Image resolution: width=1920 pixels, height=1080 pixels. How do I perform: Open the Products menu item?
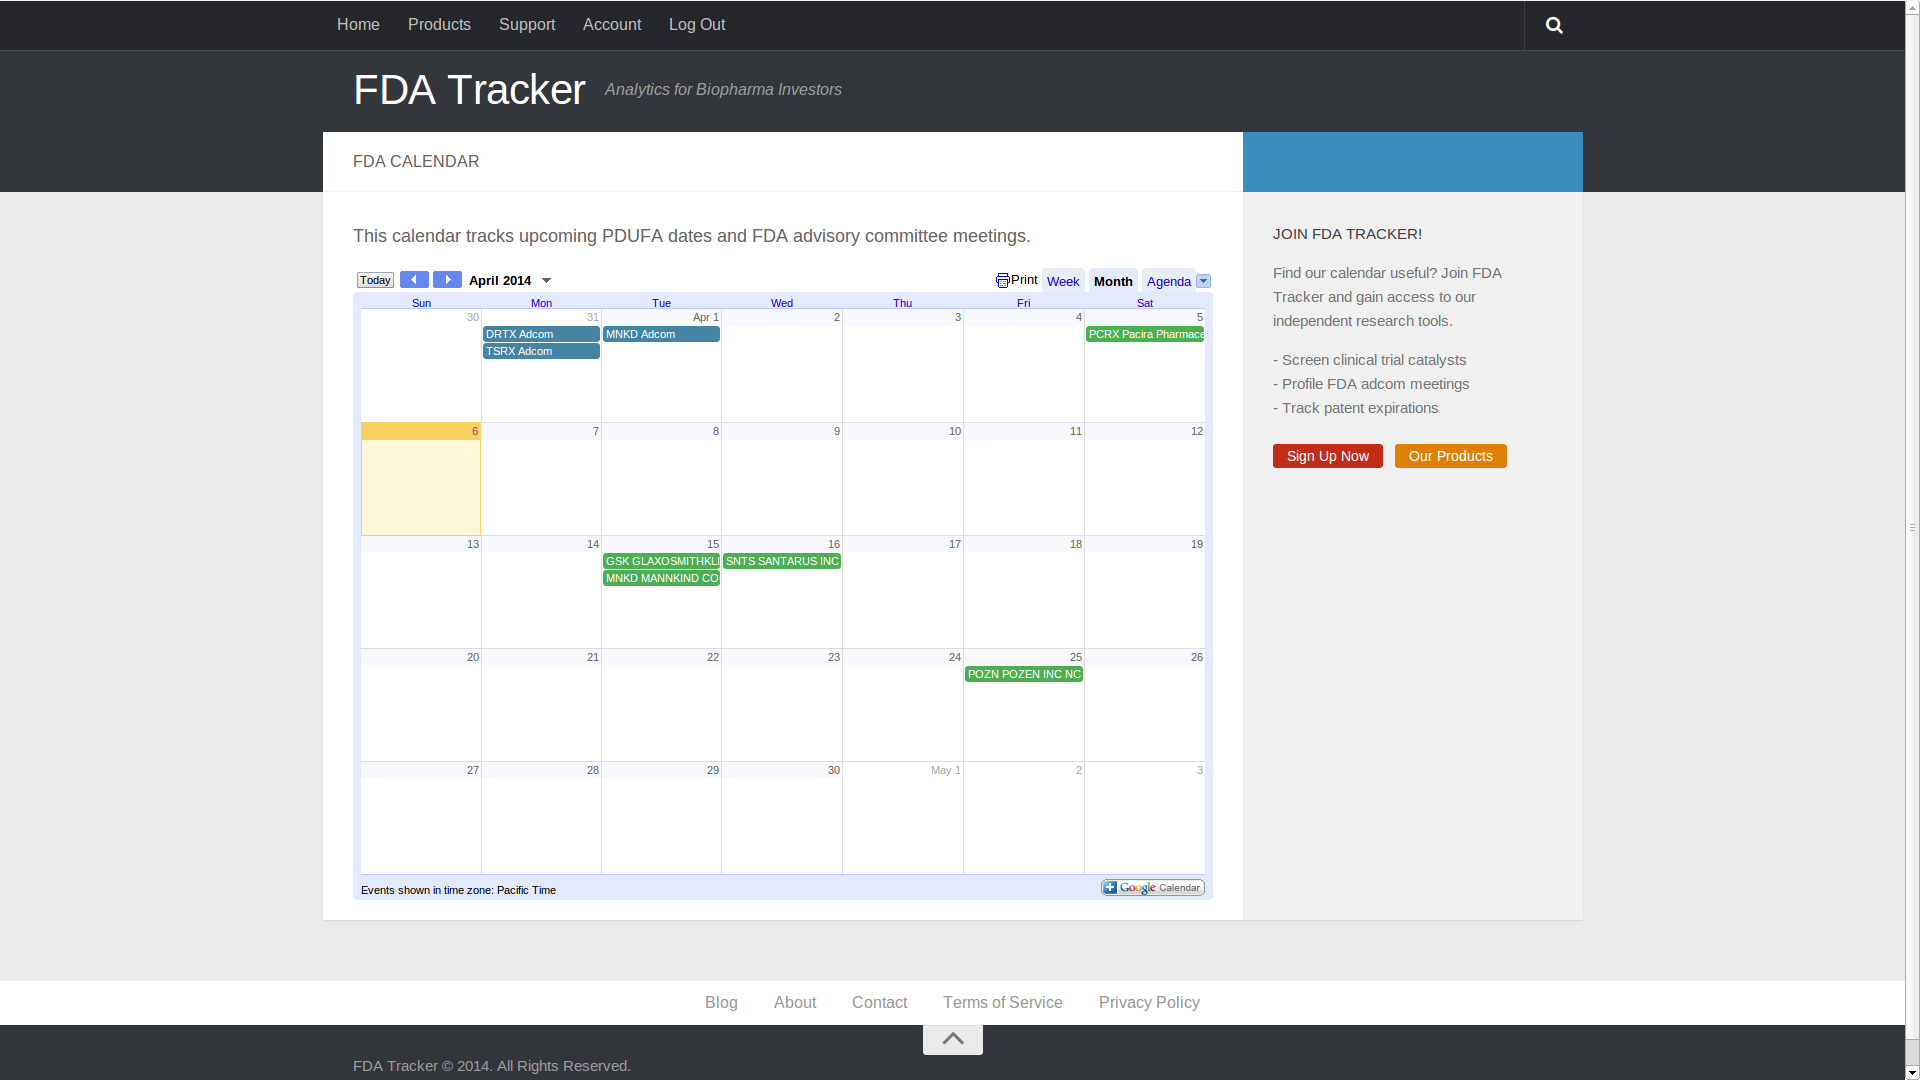coord(439,25)
